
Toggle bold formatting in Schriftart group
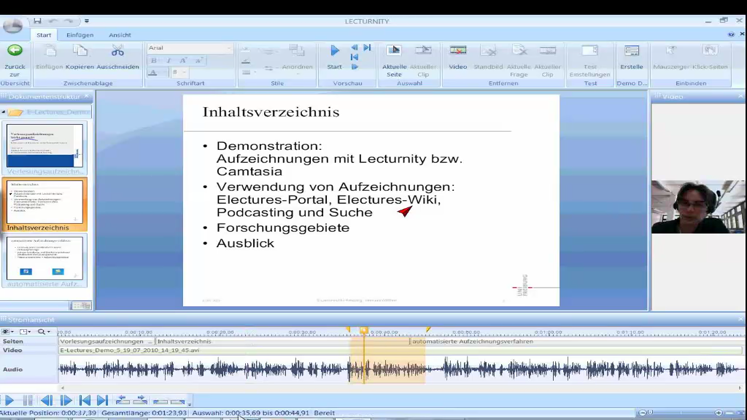(x=155, y=61)
